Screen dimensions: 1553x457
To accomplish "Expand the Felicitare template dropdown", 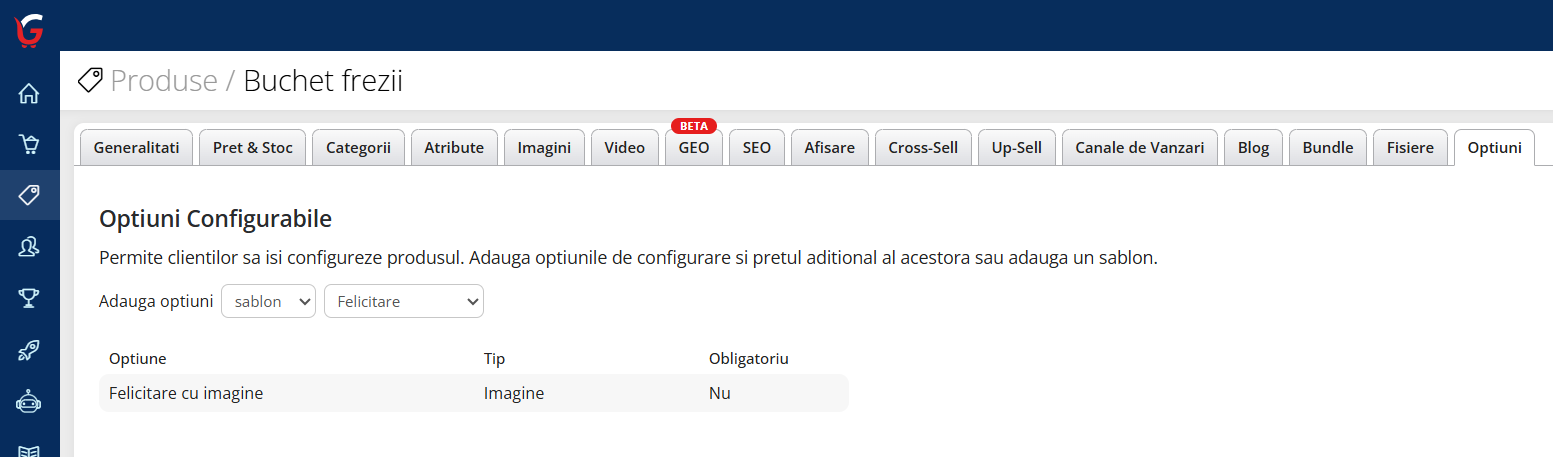I will click(404, 301).
